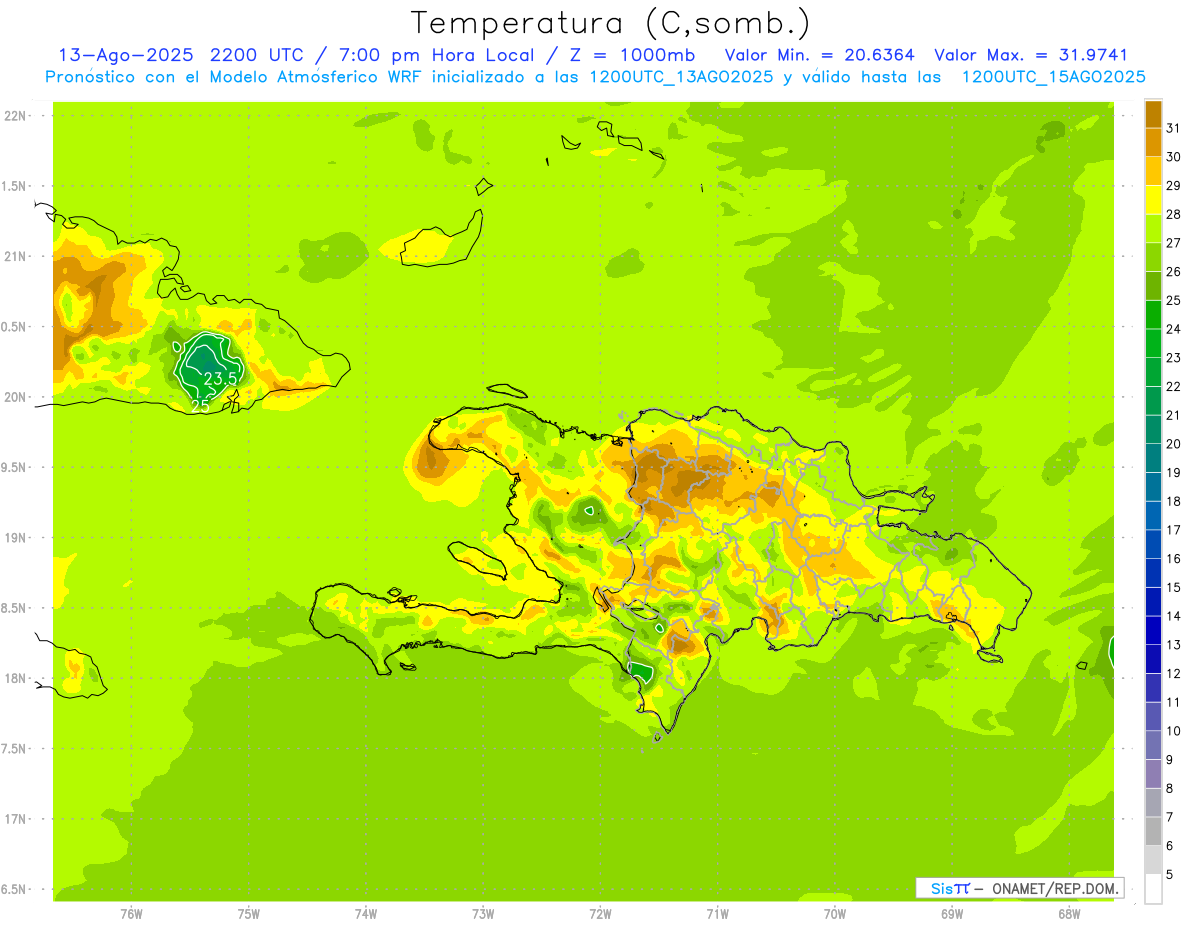
Task: Click the "20N" latitude axis label
Action: [15, 397]
